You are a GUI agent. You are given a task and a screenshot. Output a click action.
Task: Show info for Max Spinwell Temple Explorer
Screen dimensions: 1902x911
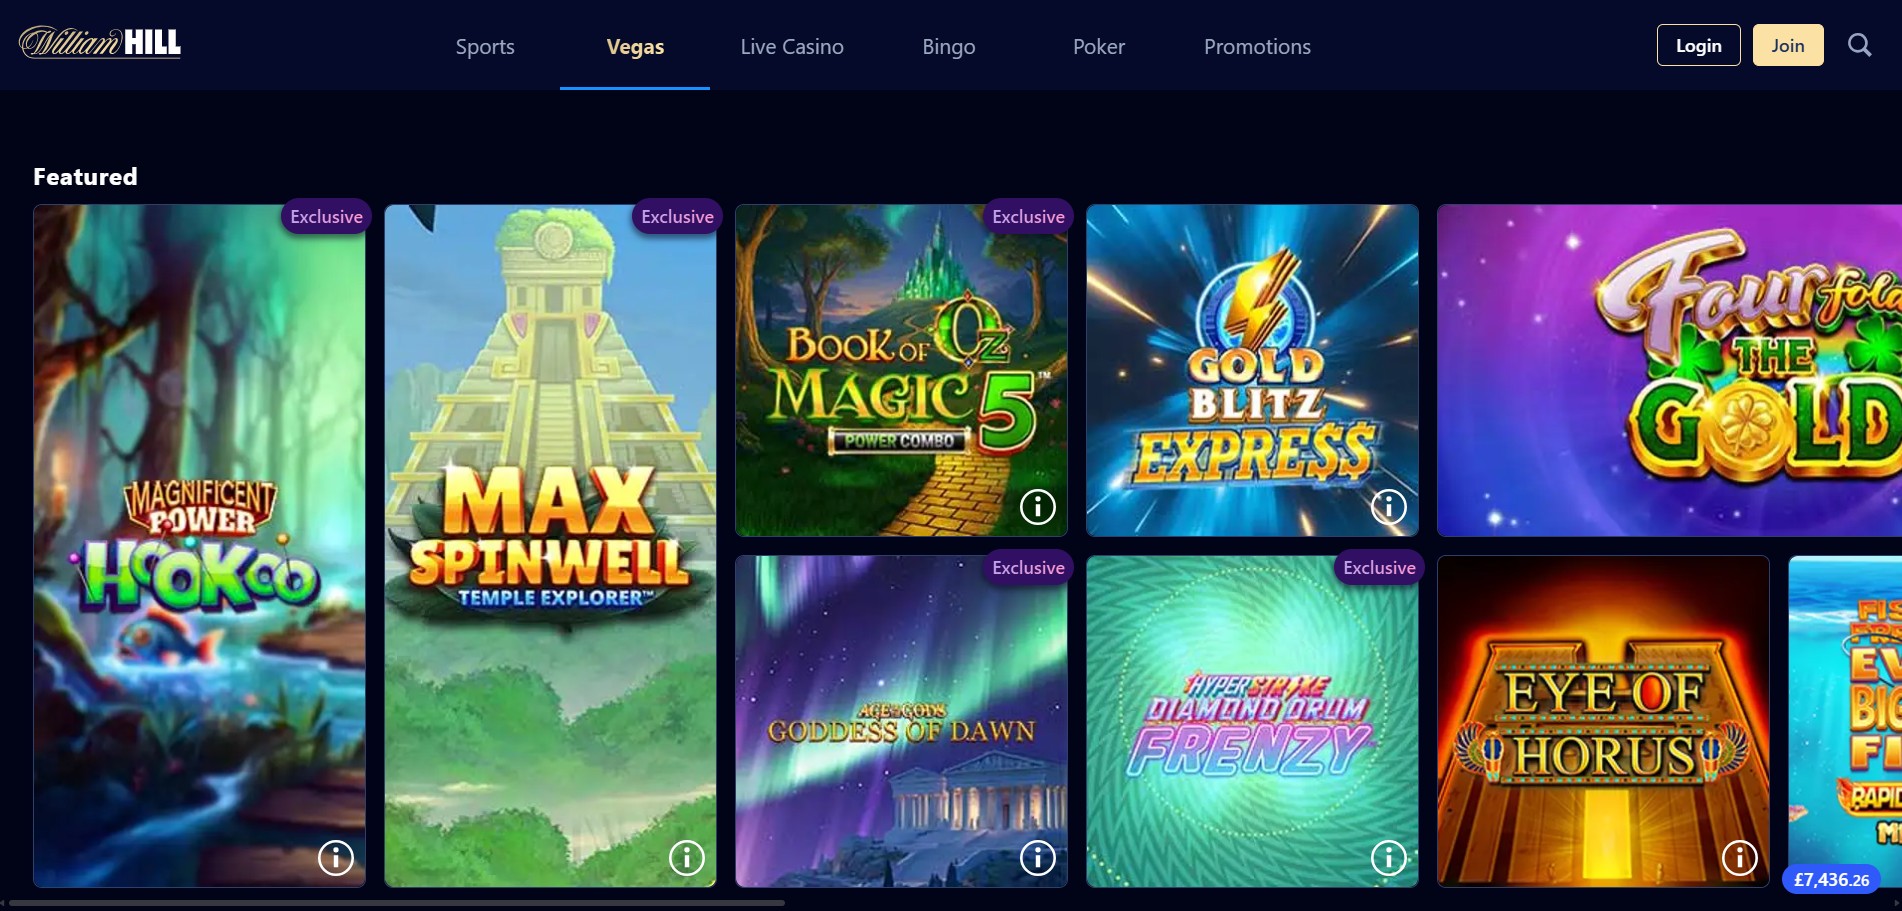687,857
